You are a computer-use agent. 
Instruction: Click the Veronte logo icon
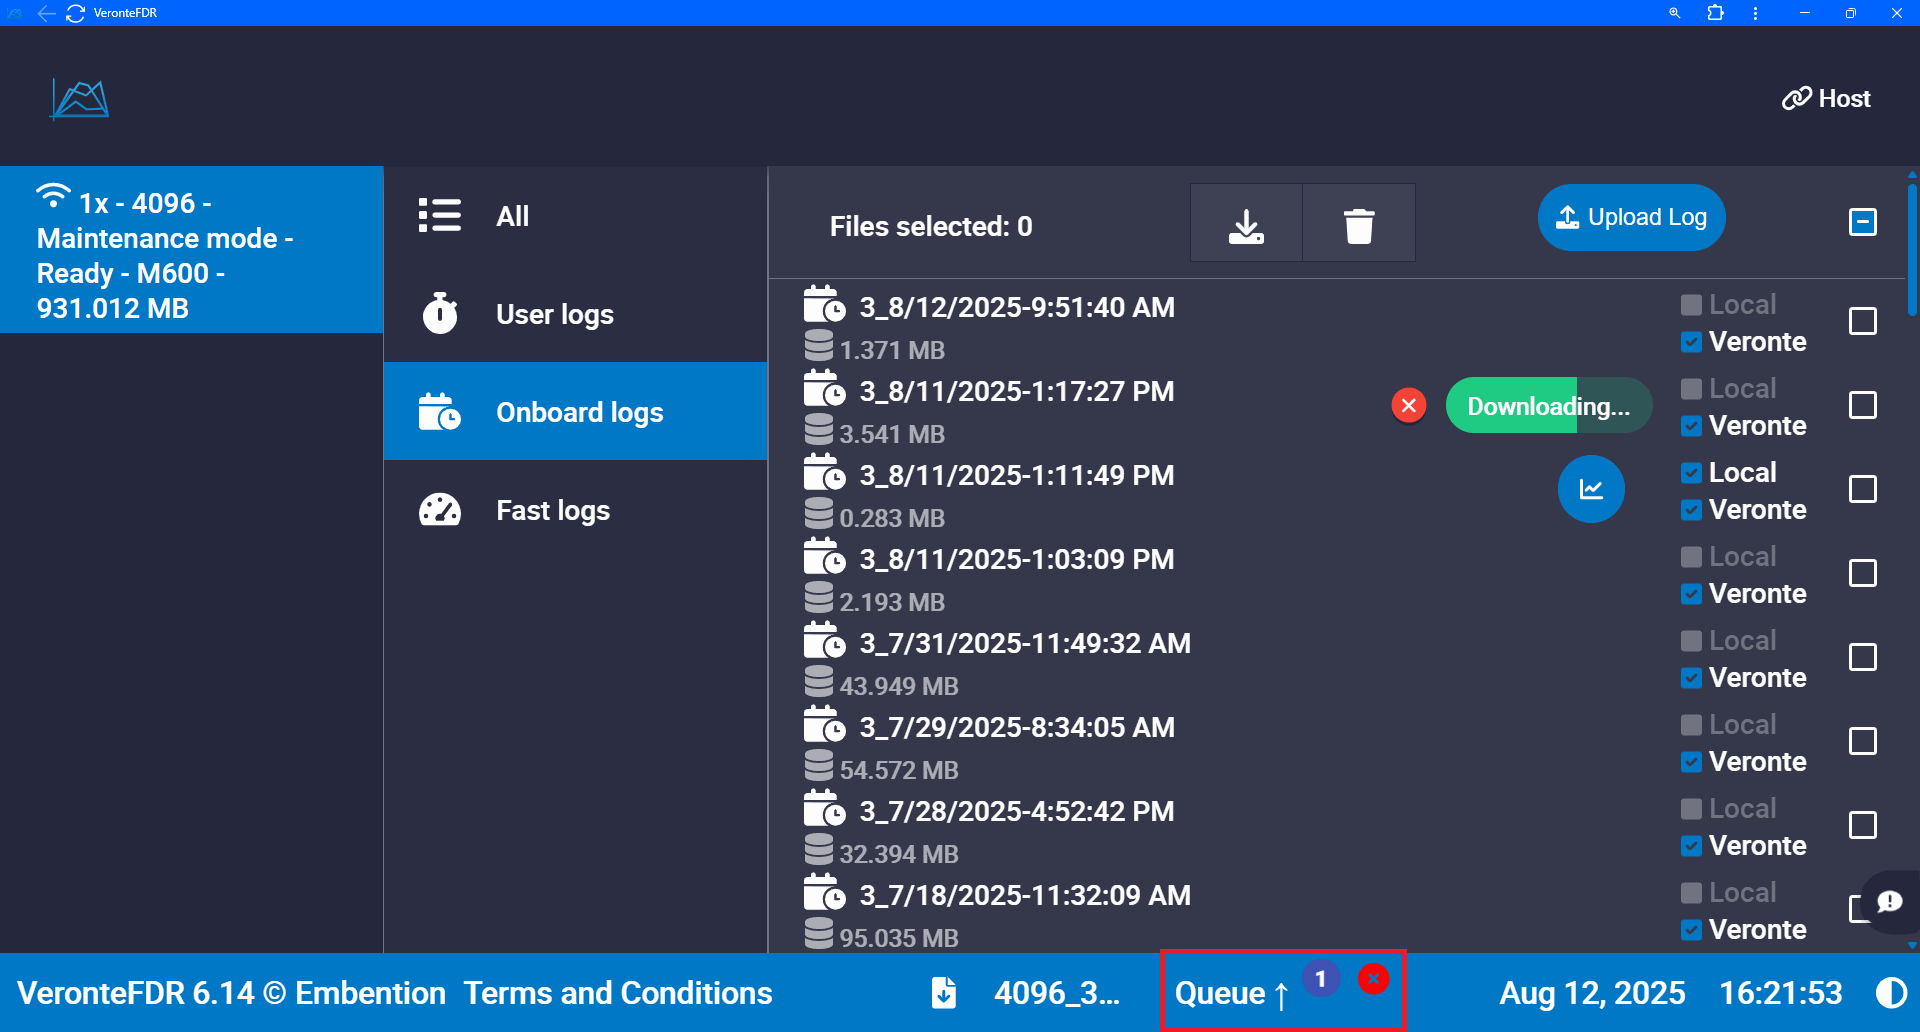pyautogui.click(x=80, y=99)
